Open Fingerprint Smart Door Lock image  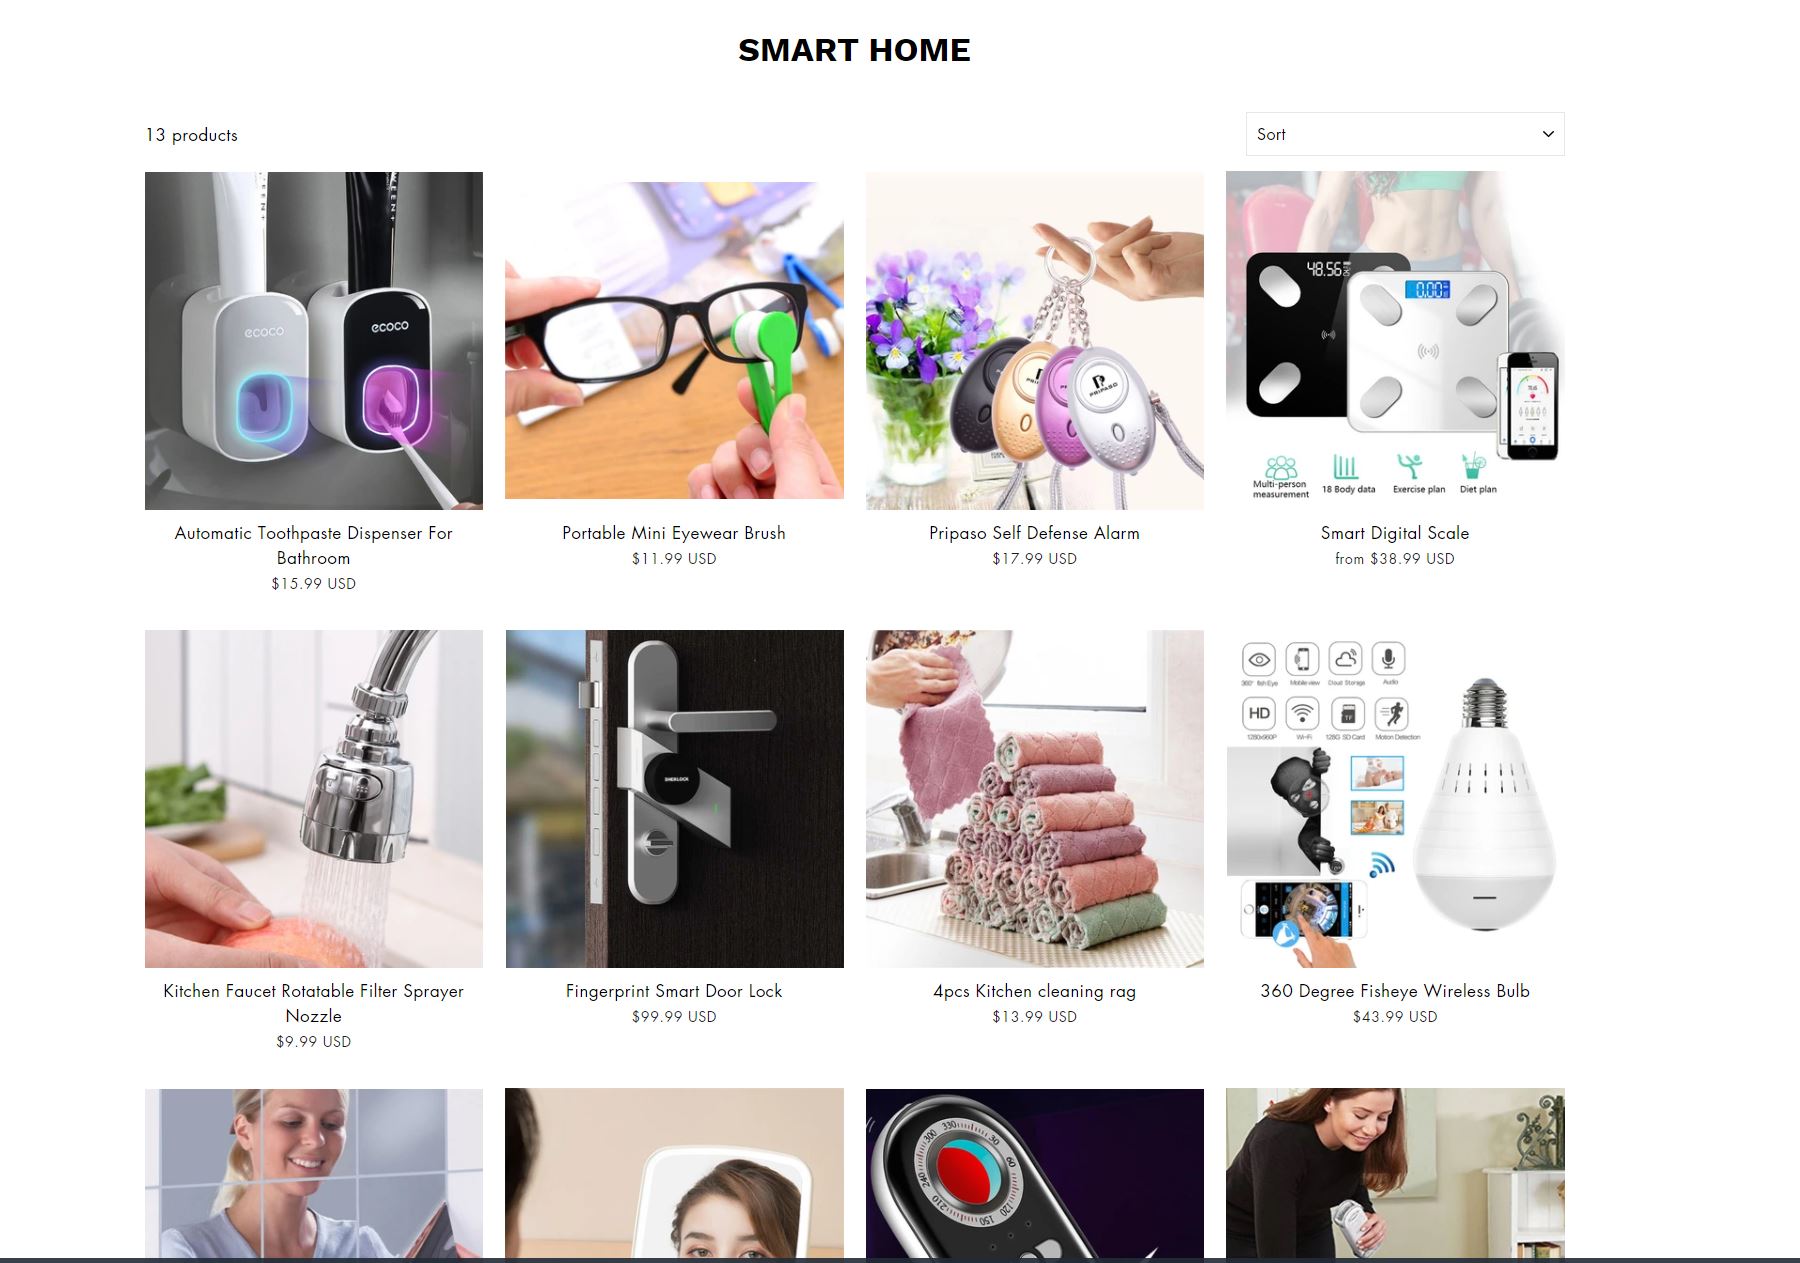674,799
